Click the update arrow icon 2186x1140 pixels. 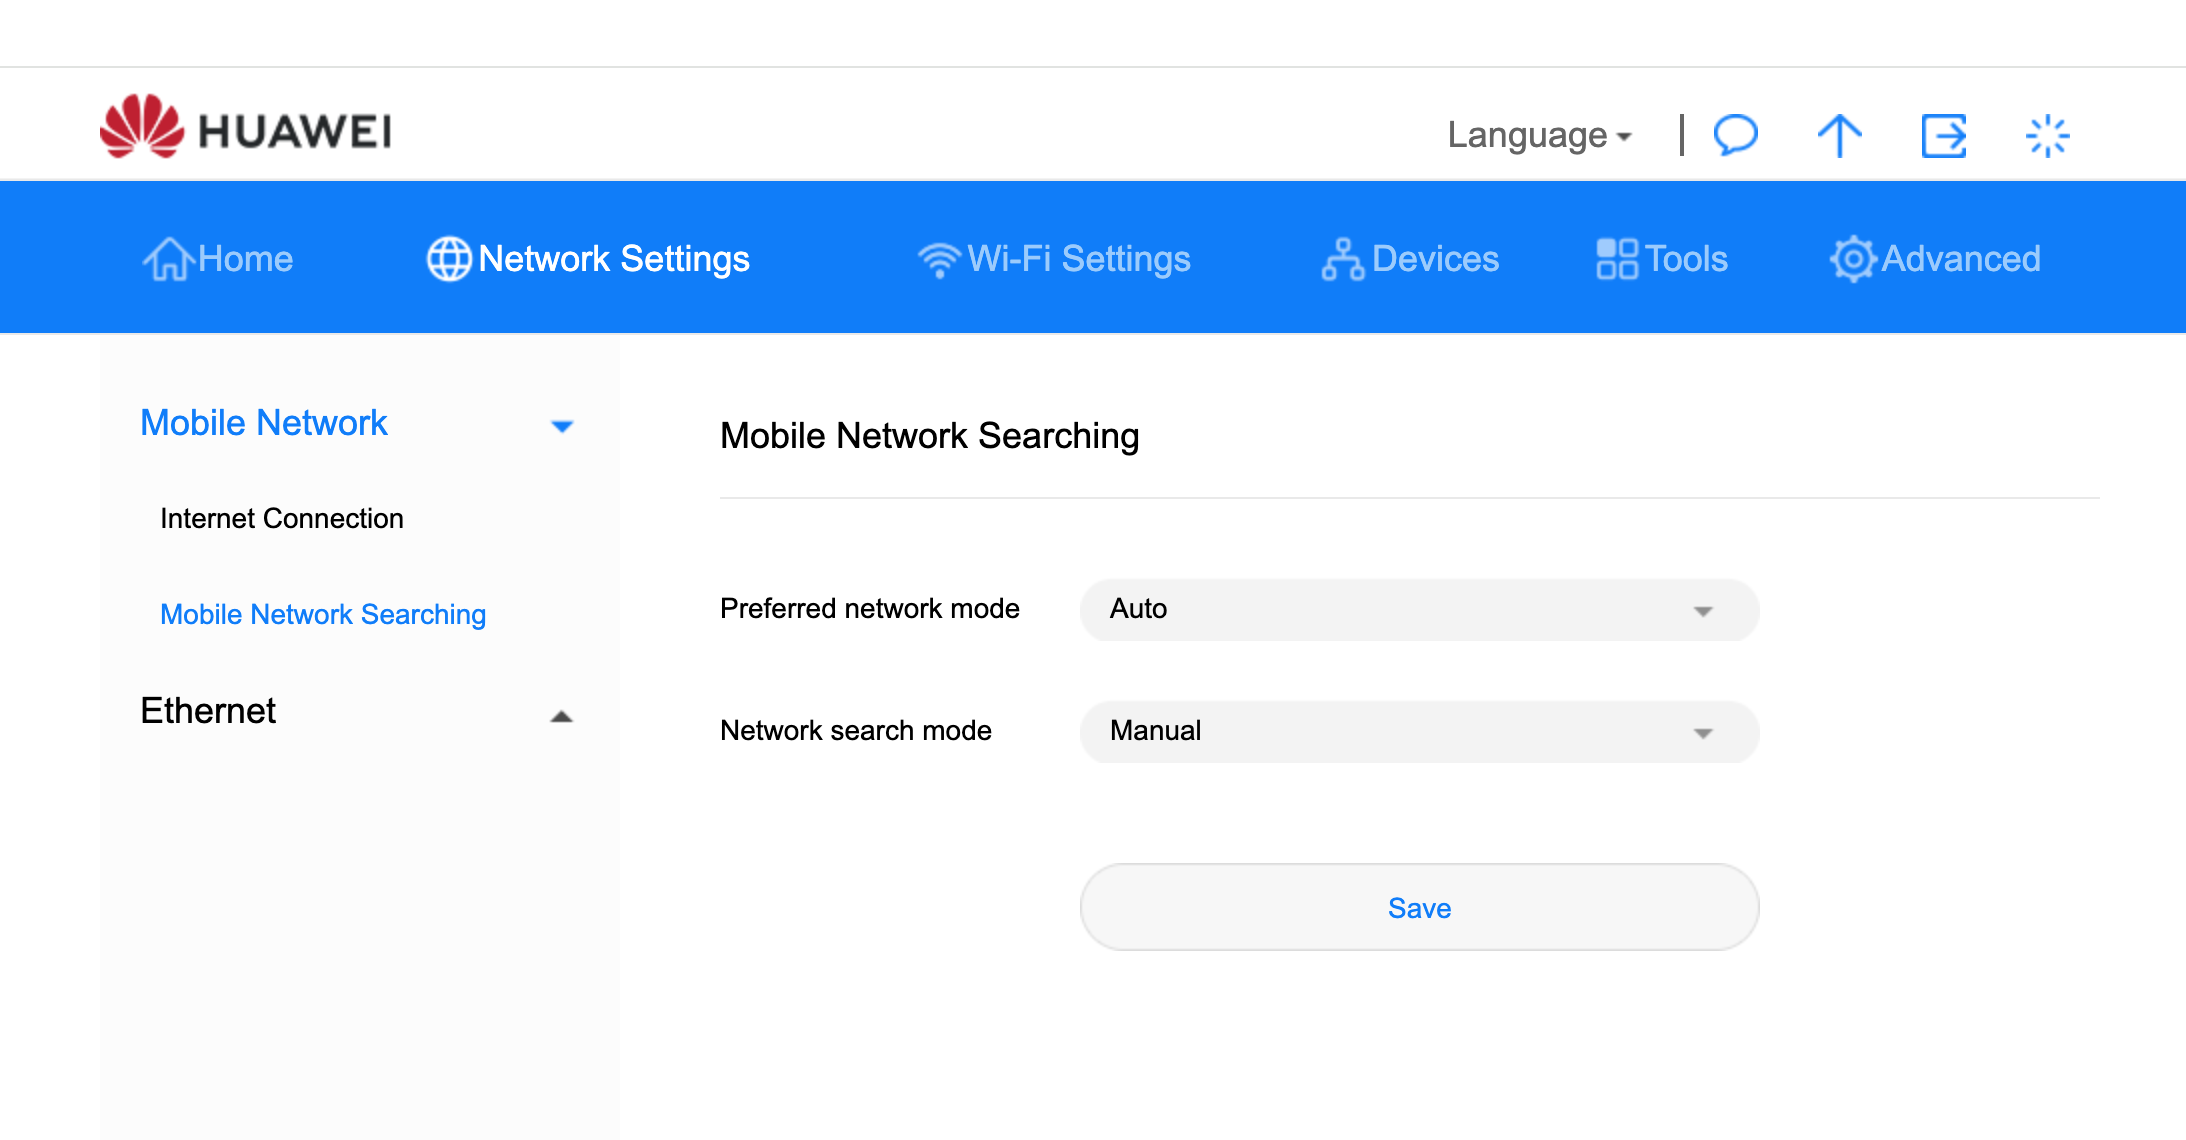point(1839,135)
